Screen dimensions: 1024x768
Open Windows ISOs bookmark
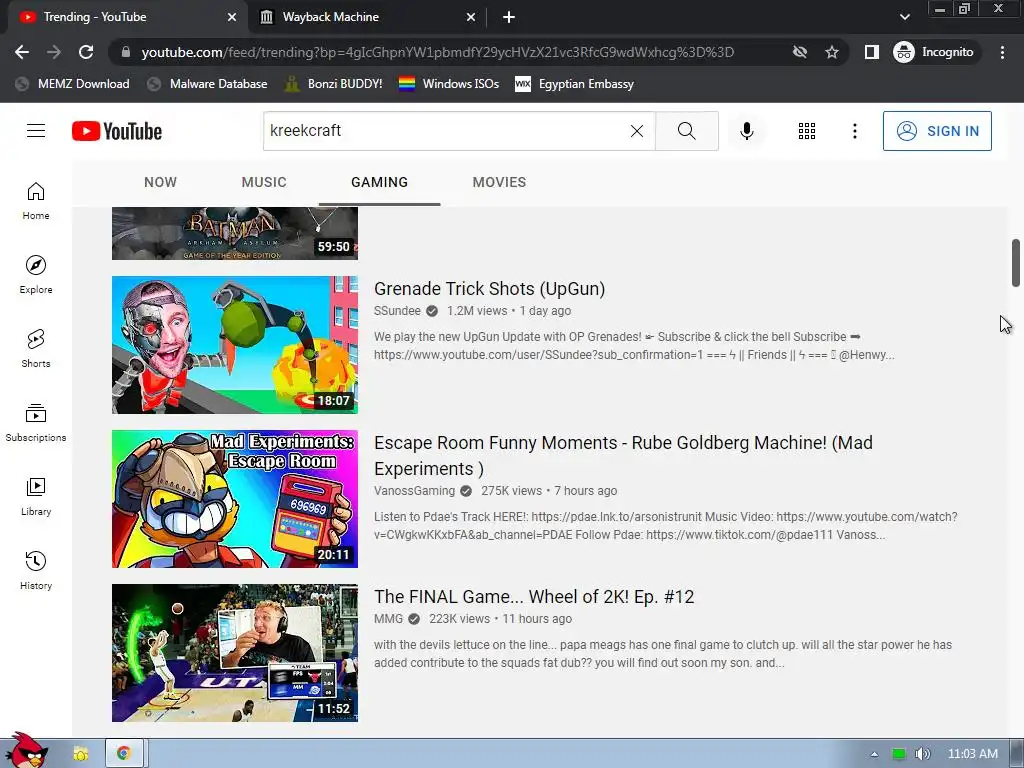[x=449, y=84]
